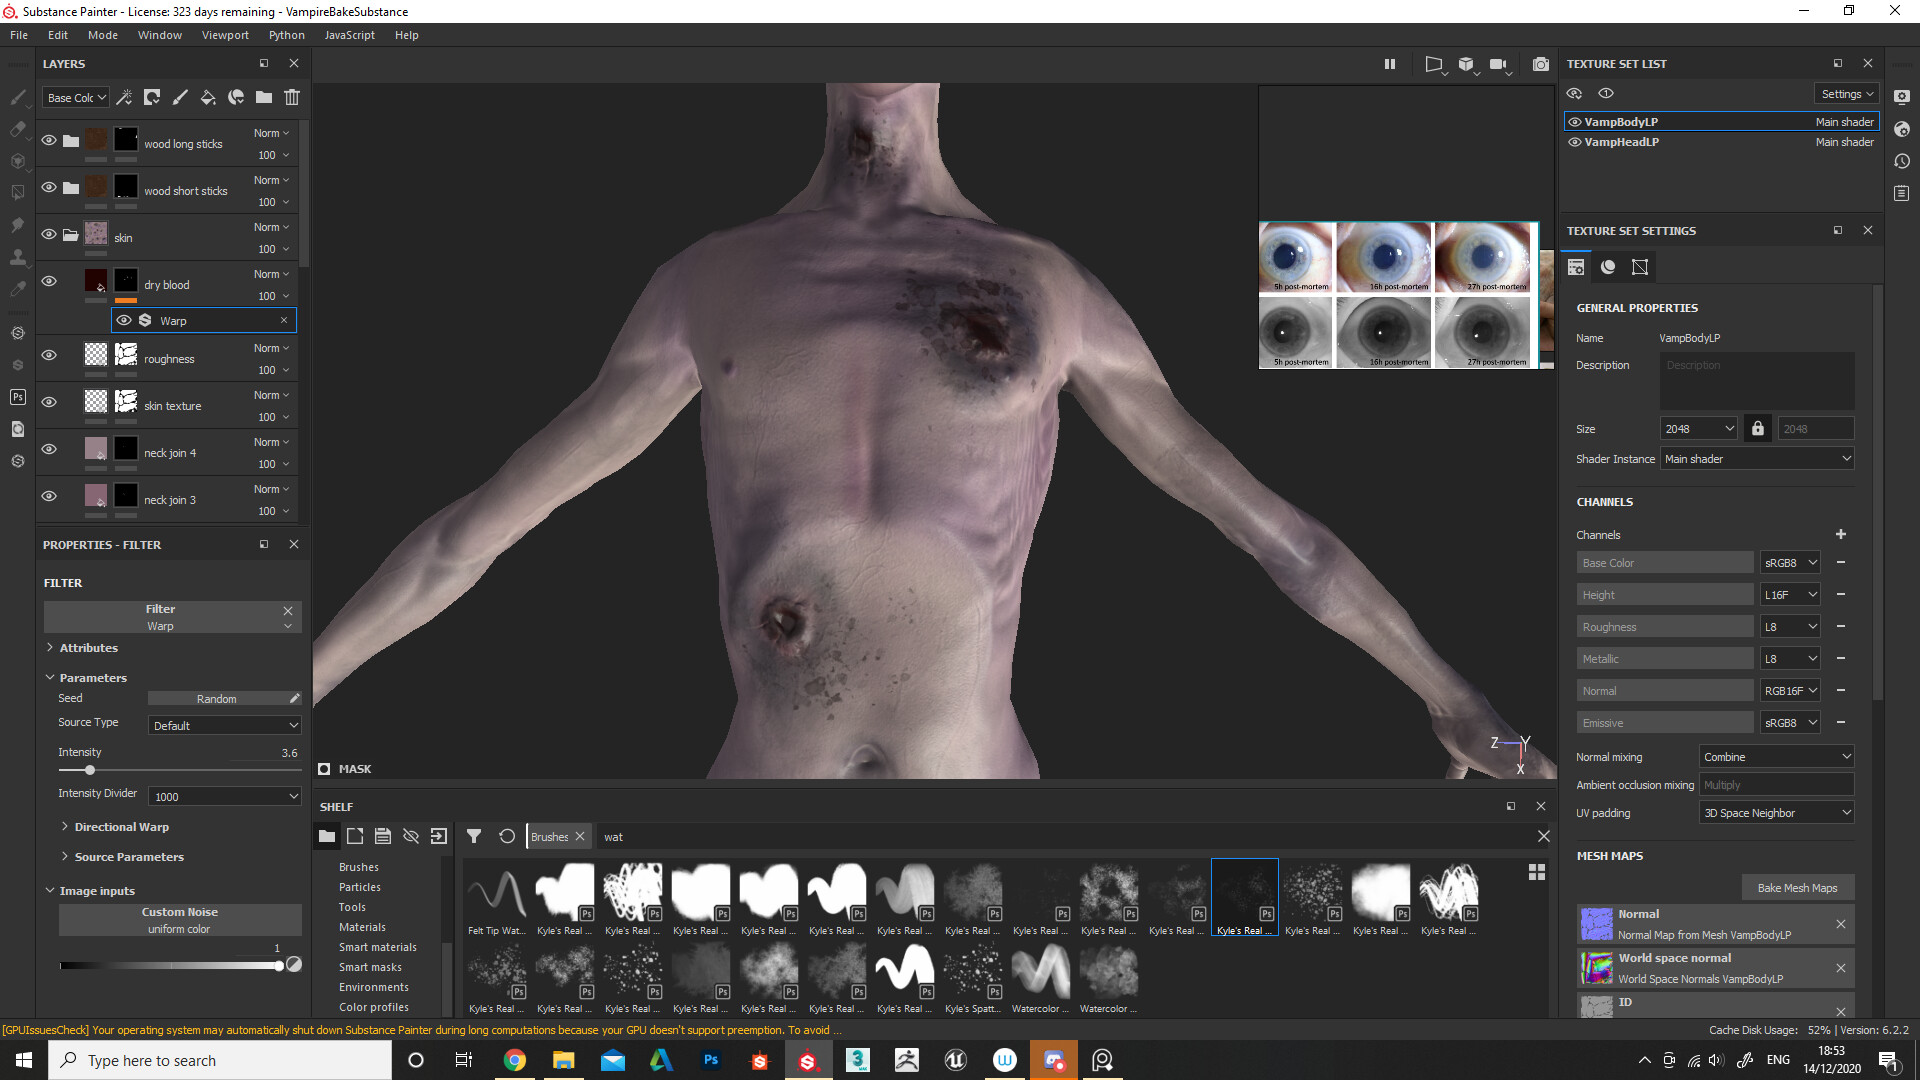Open the Python menu
1920x1080 pixels.
tap(286, 34)
